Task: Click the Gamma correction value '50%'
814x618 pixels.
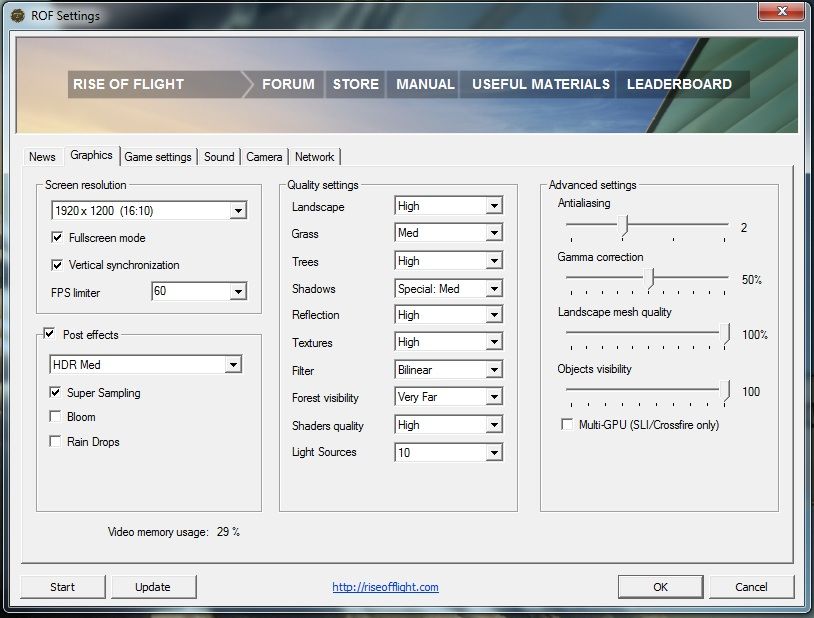Action: [751, 279]
